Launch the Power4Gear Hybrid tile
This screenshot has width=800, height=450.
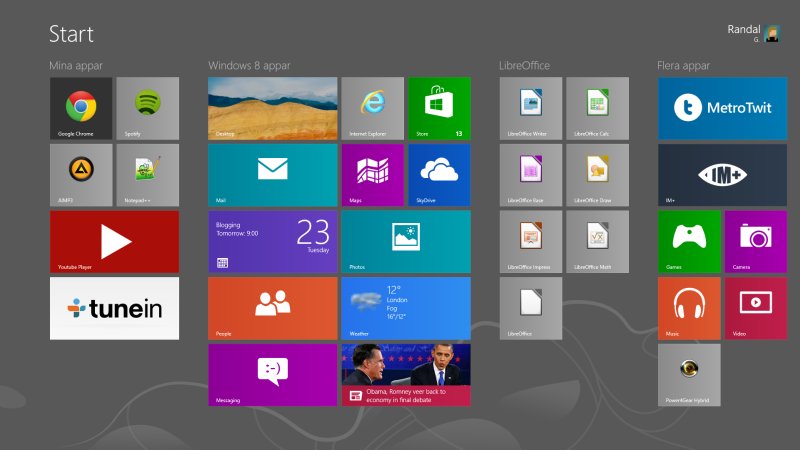click(689, 375)
